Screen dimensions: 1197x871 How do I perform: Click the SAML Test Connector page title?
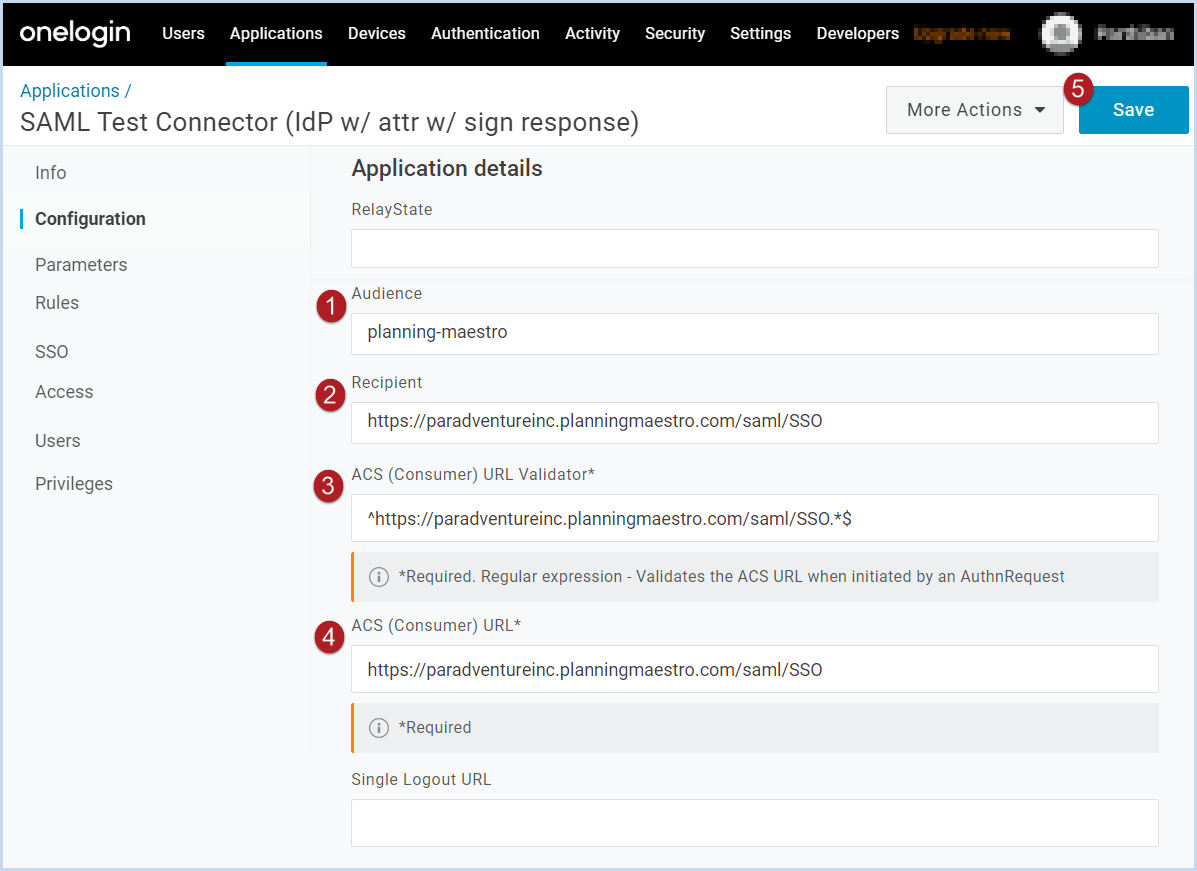coord(329,121)
